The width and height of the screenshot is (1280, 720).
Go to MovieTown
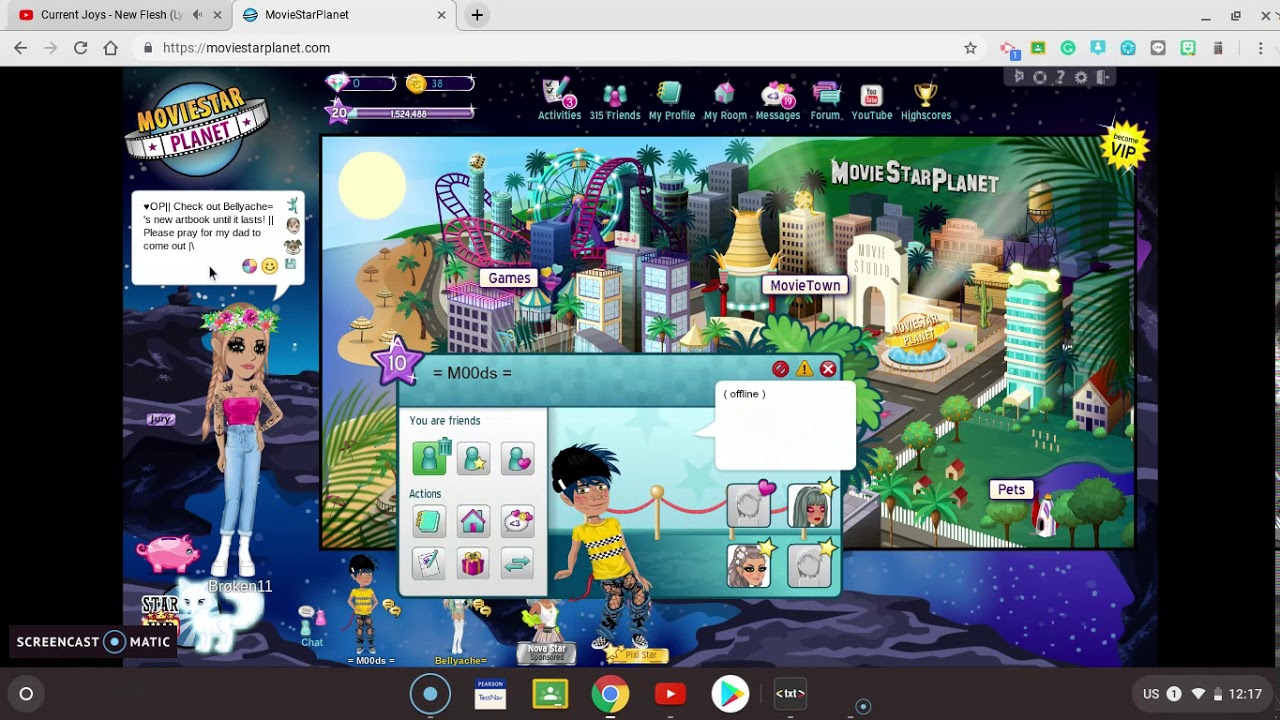pos(805,285)
